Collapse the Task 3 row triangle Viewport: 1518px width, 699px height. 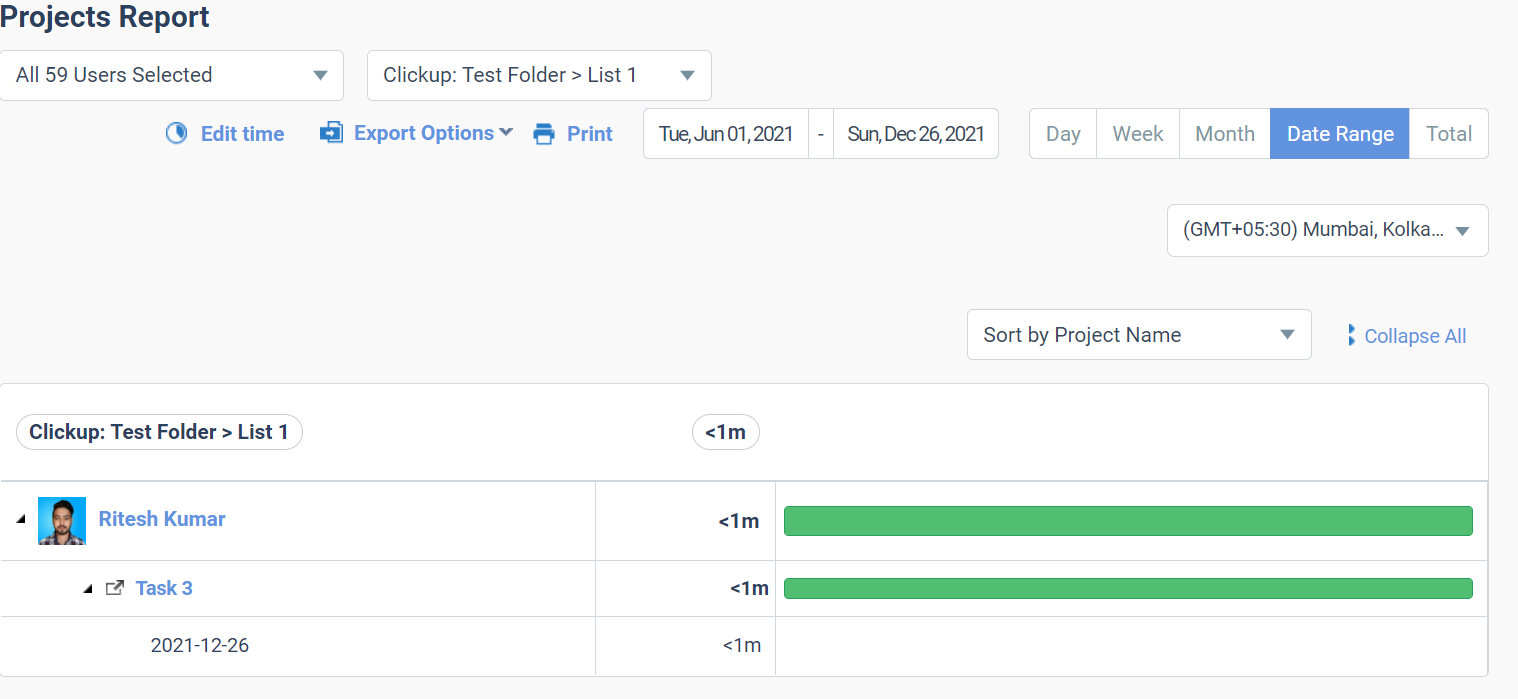[88, 589]
